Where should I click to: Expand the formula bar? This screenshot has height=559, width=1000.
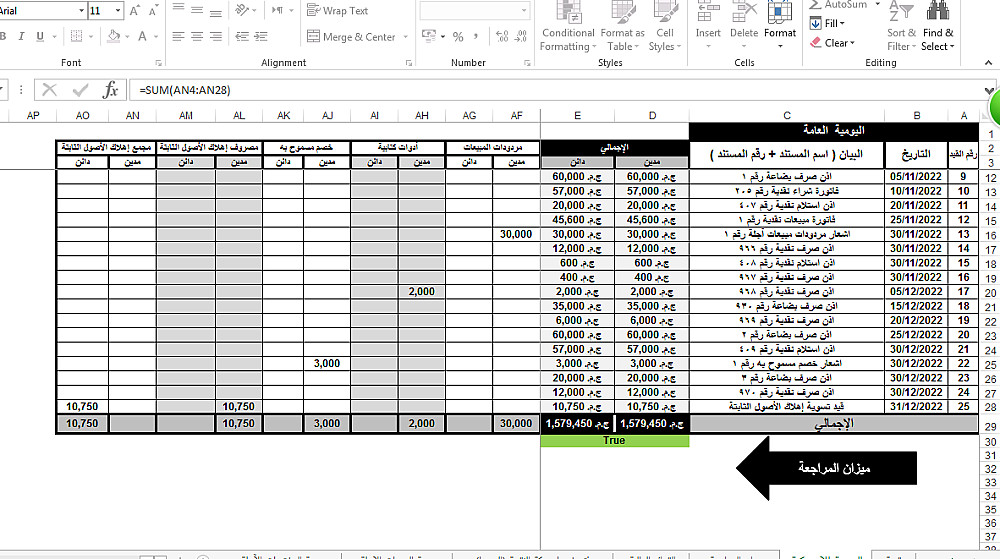989,90
